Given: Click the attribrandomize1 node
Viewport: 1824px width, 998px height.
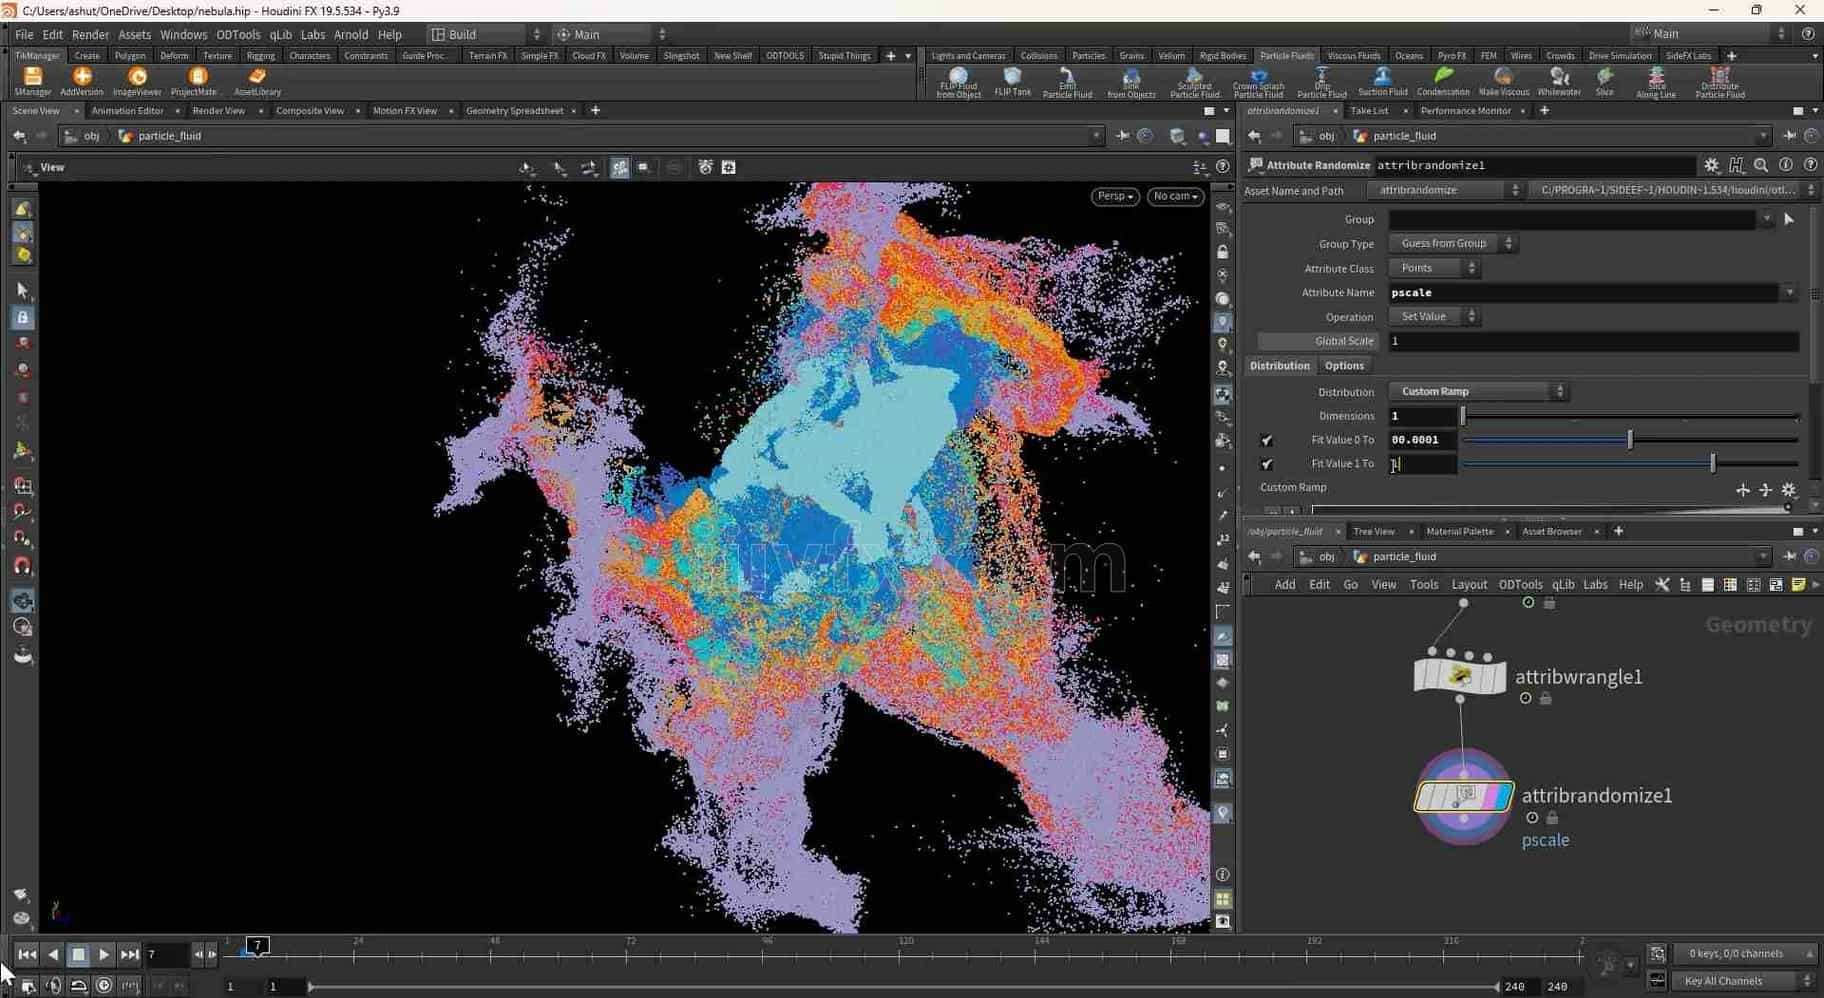Looking at the screenshot, I should click(1464, 796).
